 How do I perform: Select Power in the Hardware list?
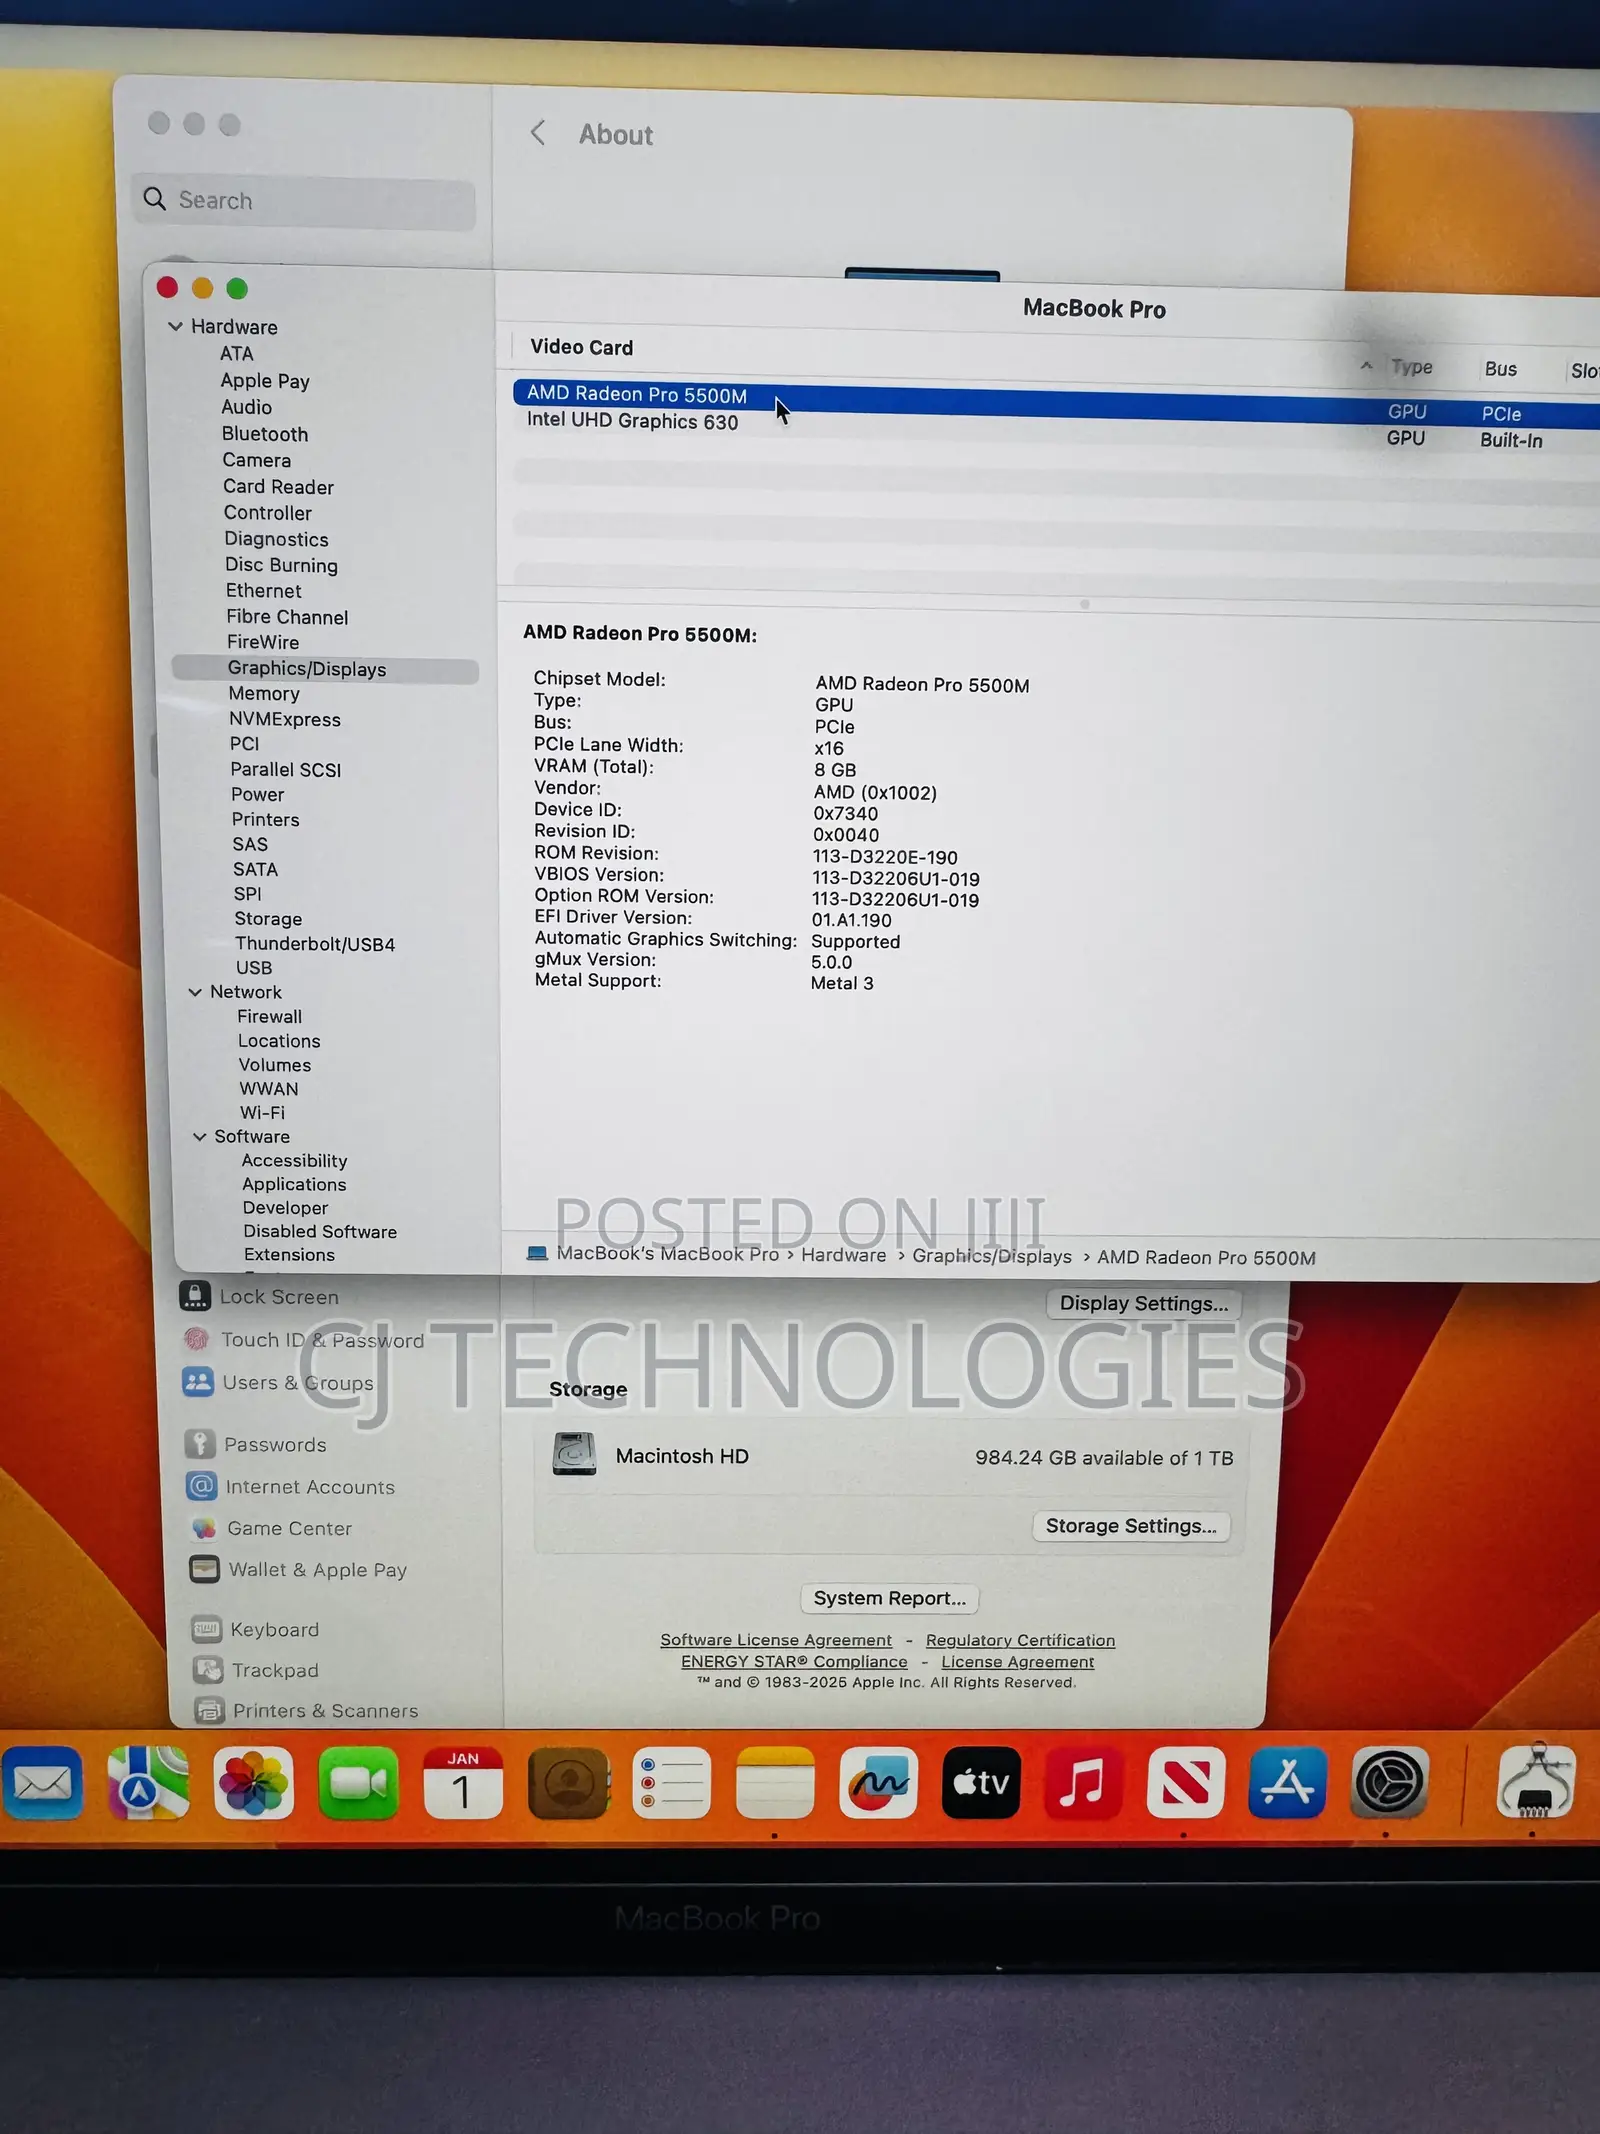coord(258,794)
